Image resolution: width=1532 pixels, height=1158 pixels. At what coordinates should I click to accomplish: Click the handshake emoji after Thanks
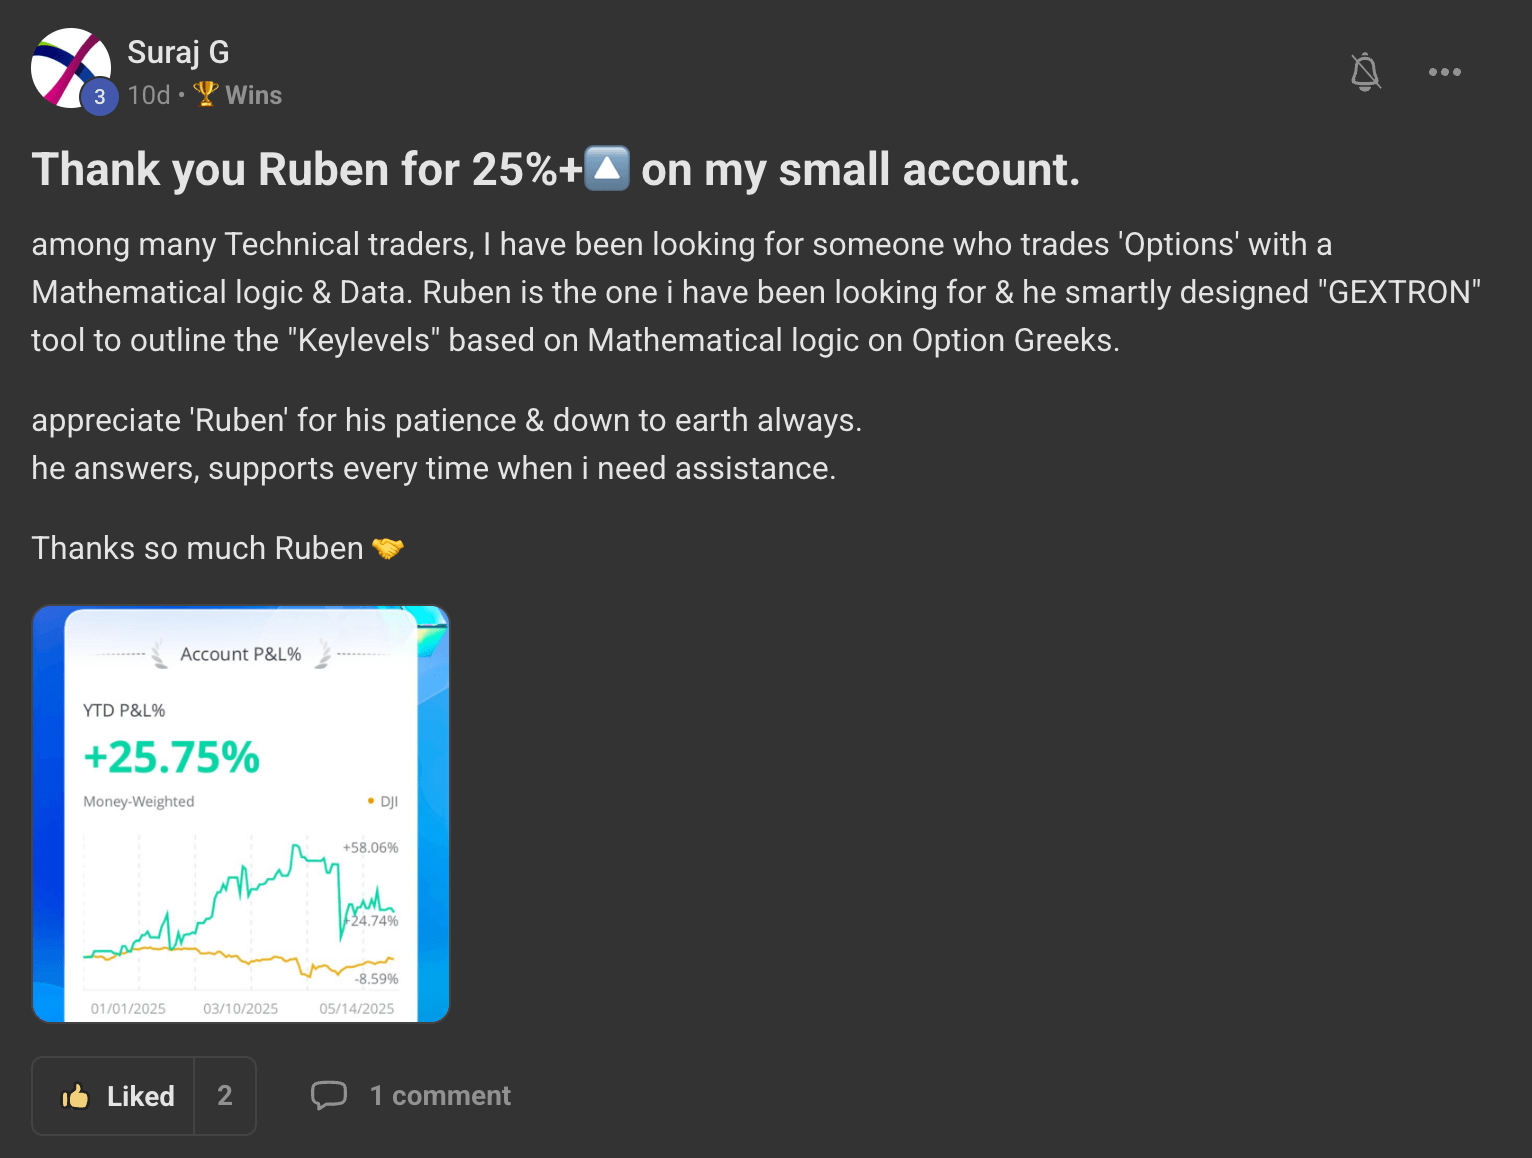click(388, 548)
